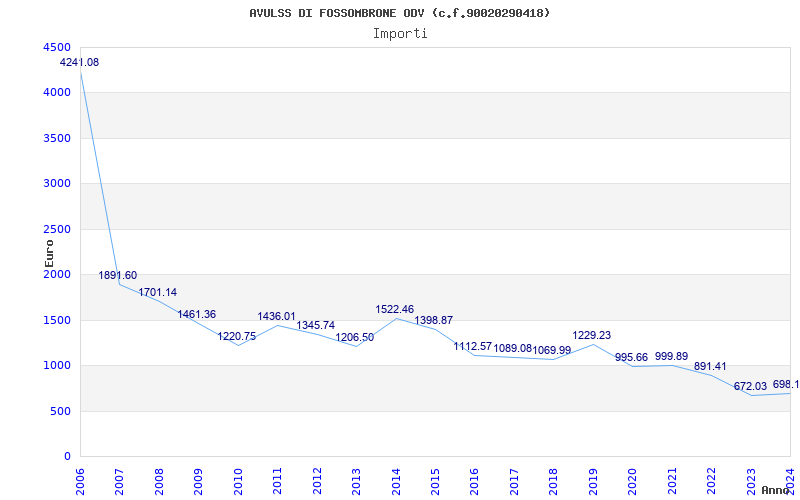Click the 1500 y-axis tick label

coord(58,320)
